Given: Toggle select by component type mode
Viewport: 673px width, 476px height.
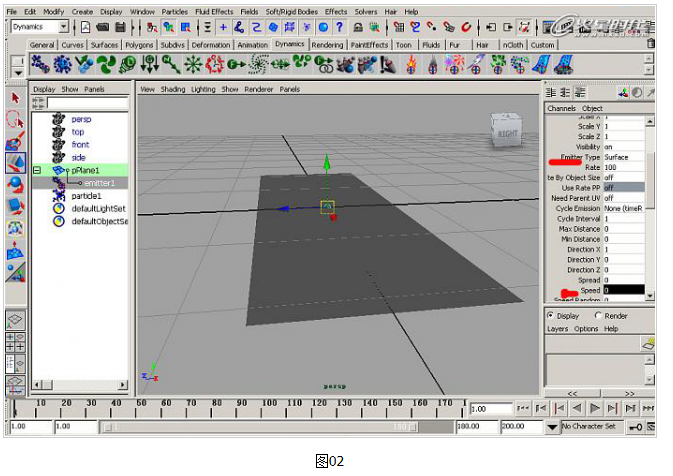Looking at the screenshot, I should tap(185, 27).
